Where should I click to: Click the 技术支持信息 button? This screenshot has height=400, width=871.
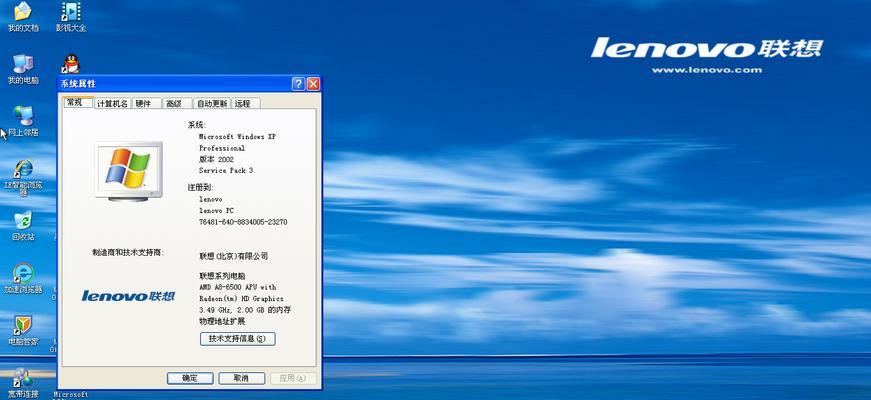click(x=237, y=338)
